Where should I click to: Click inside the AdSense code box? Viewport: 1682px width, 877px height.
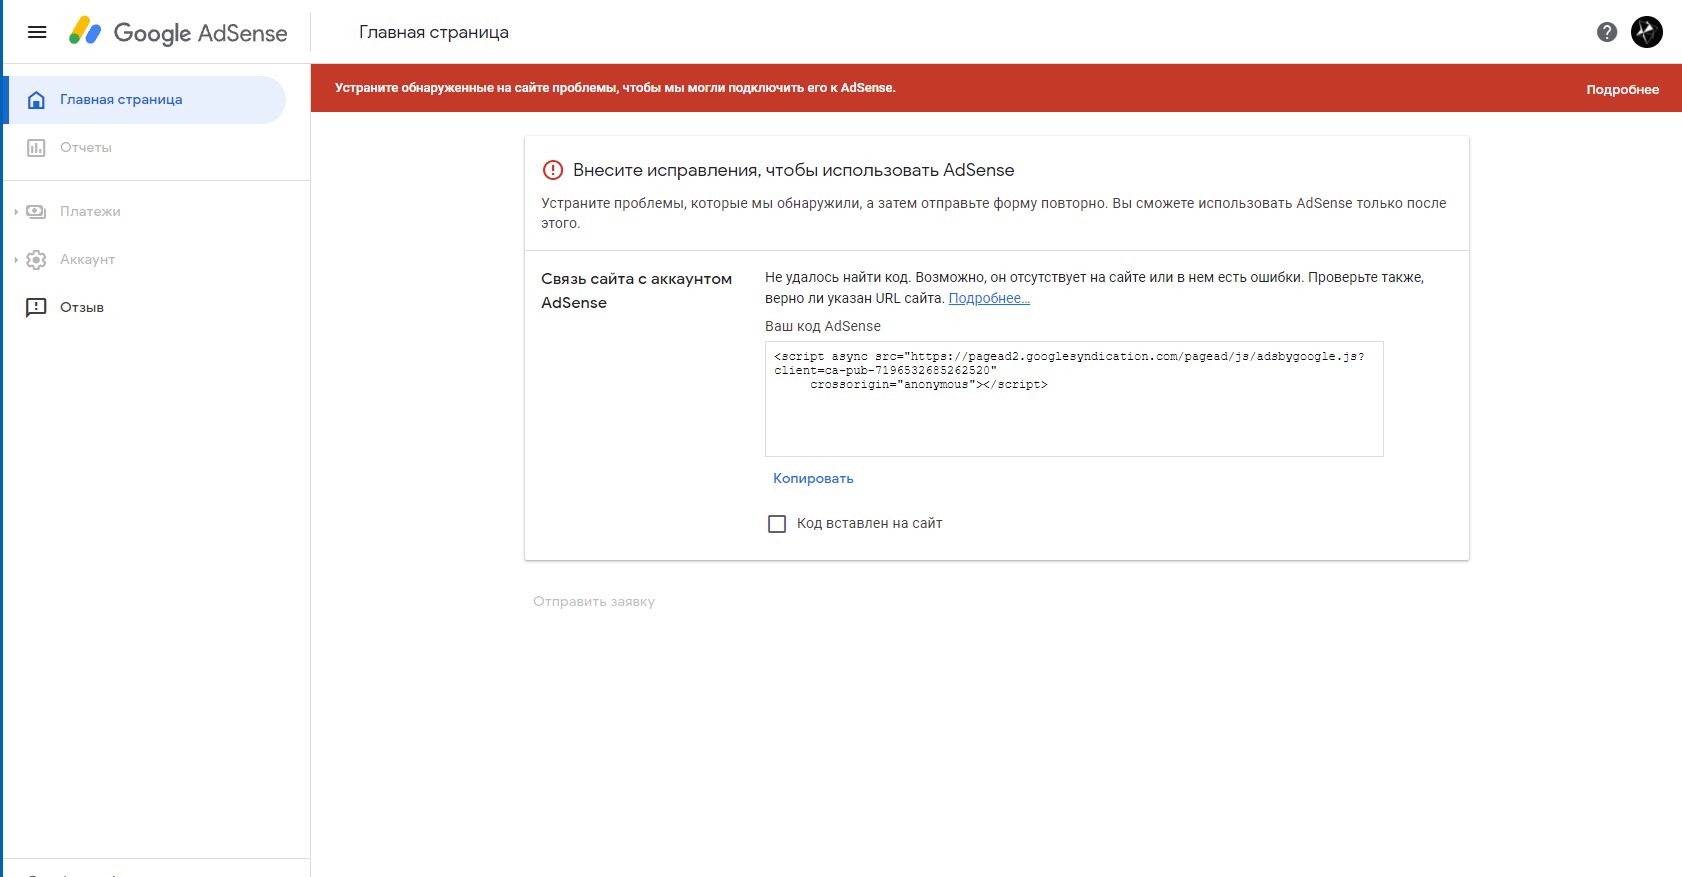coord(1074,399)
